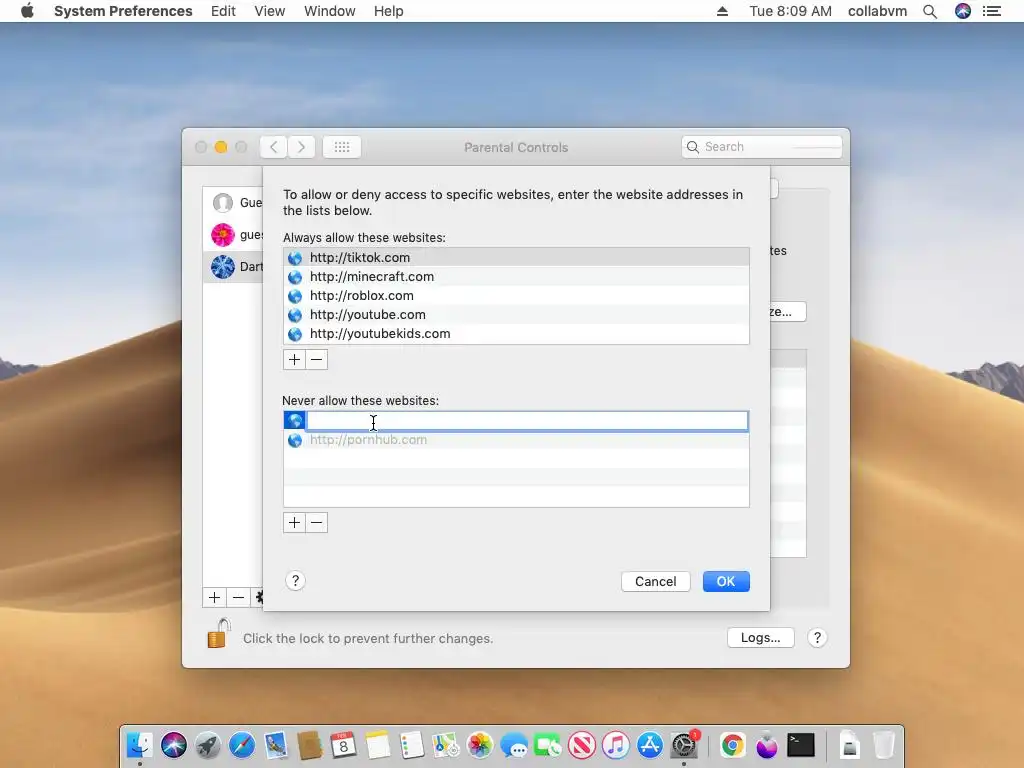The image size is (1024, 768).
Task: Click the sheet's help question mark button
Action: click(x=295, y=581)
